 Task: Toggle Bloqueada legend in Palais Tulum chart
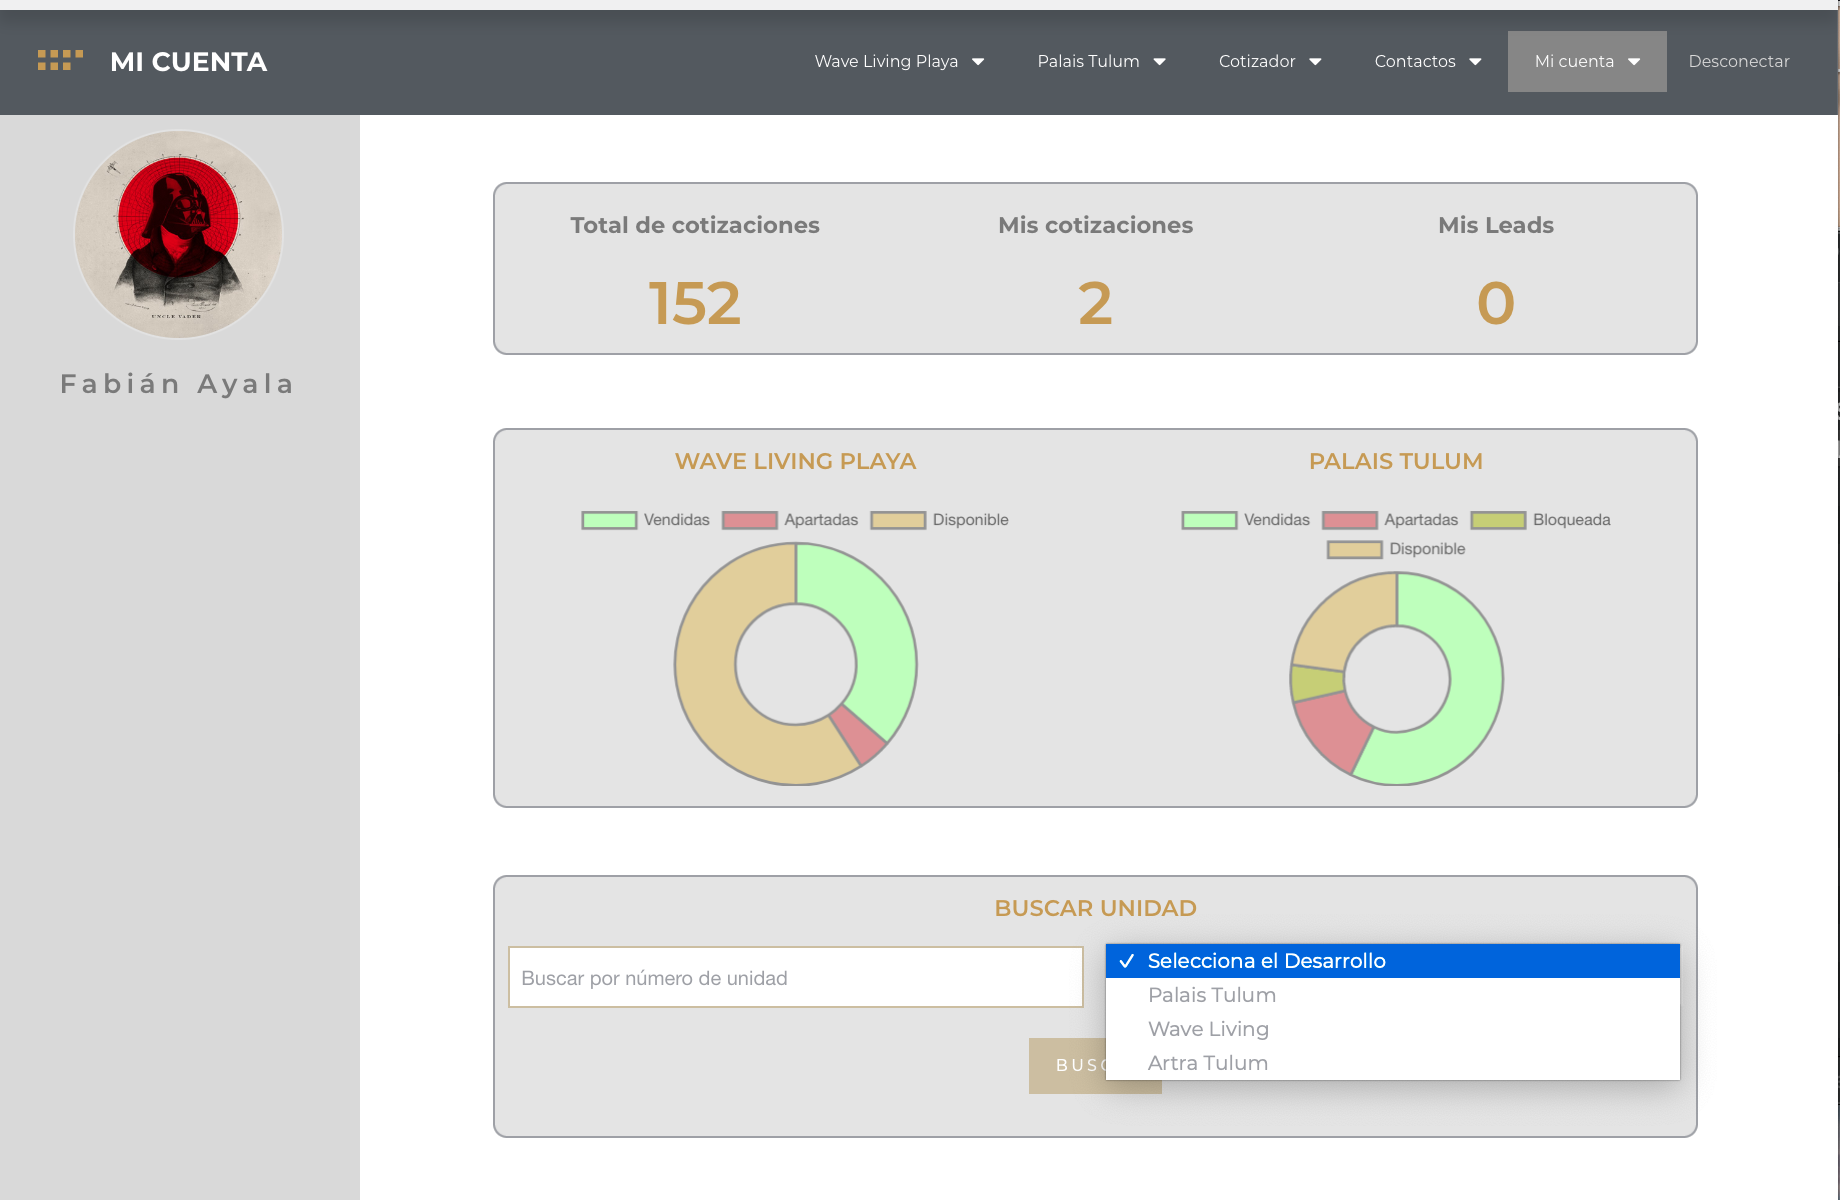coord(1540,520)
